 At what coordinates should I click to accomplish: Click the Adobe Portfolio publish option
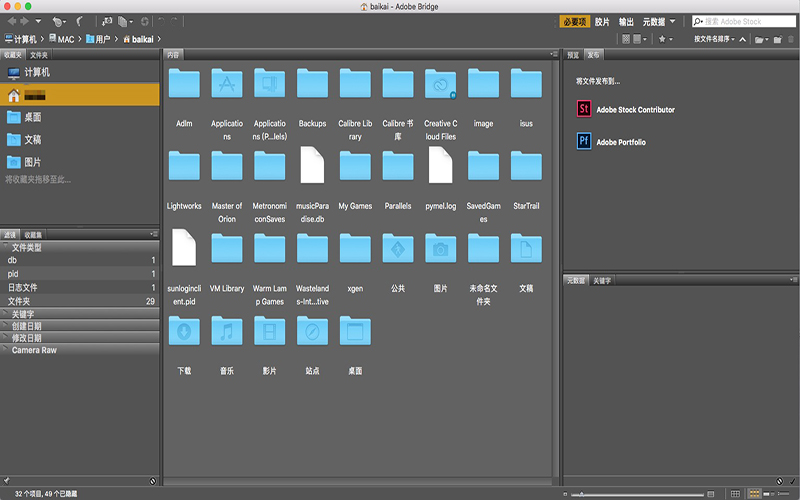pos(611,141)
